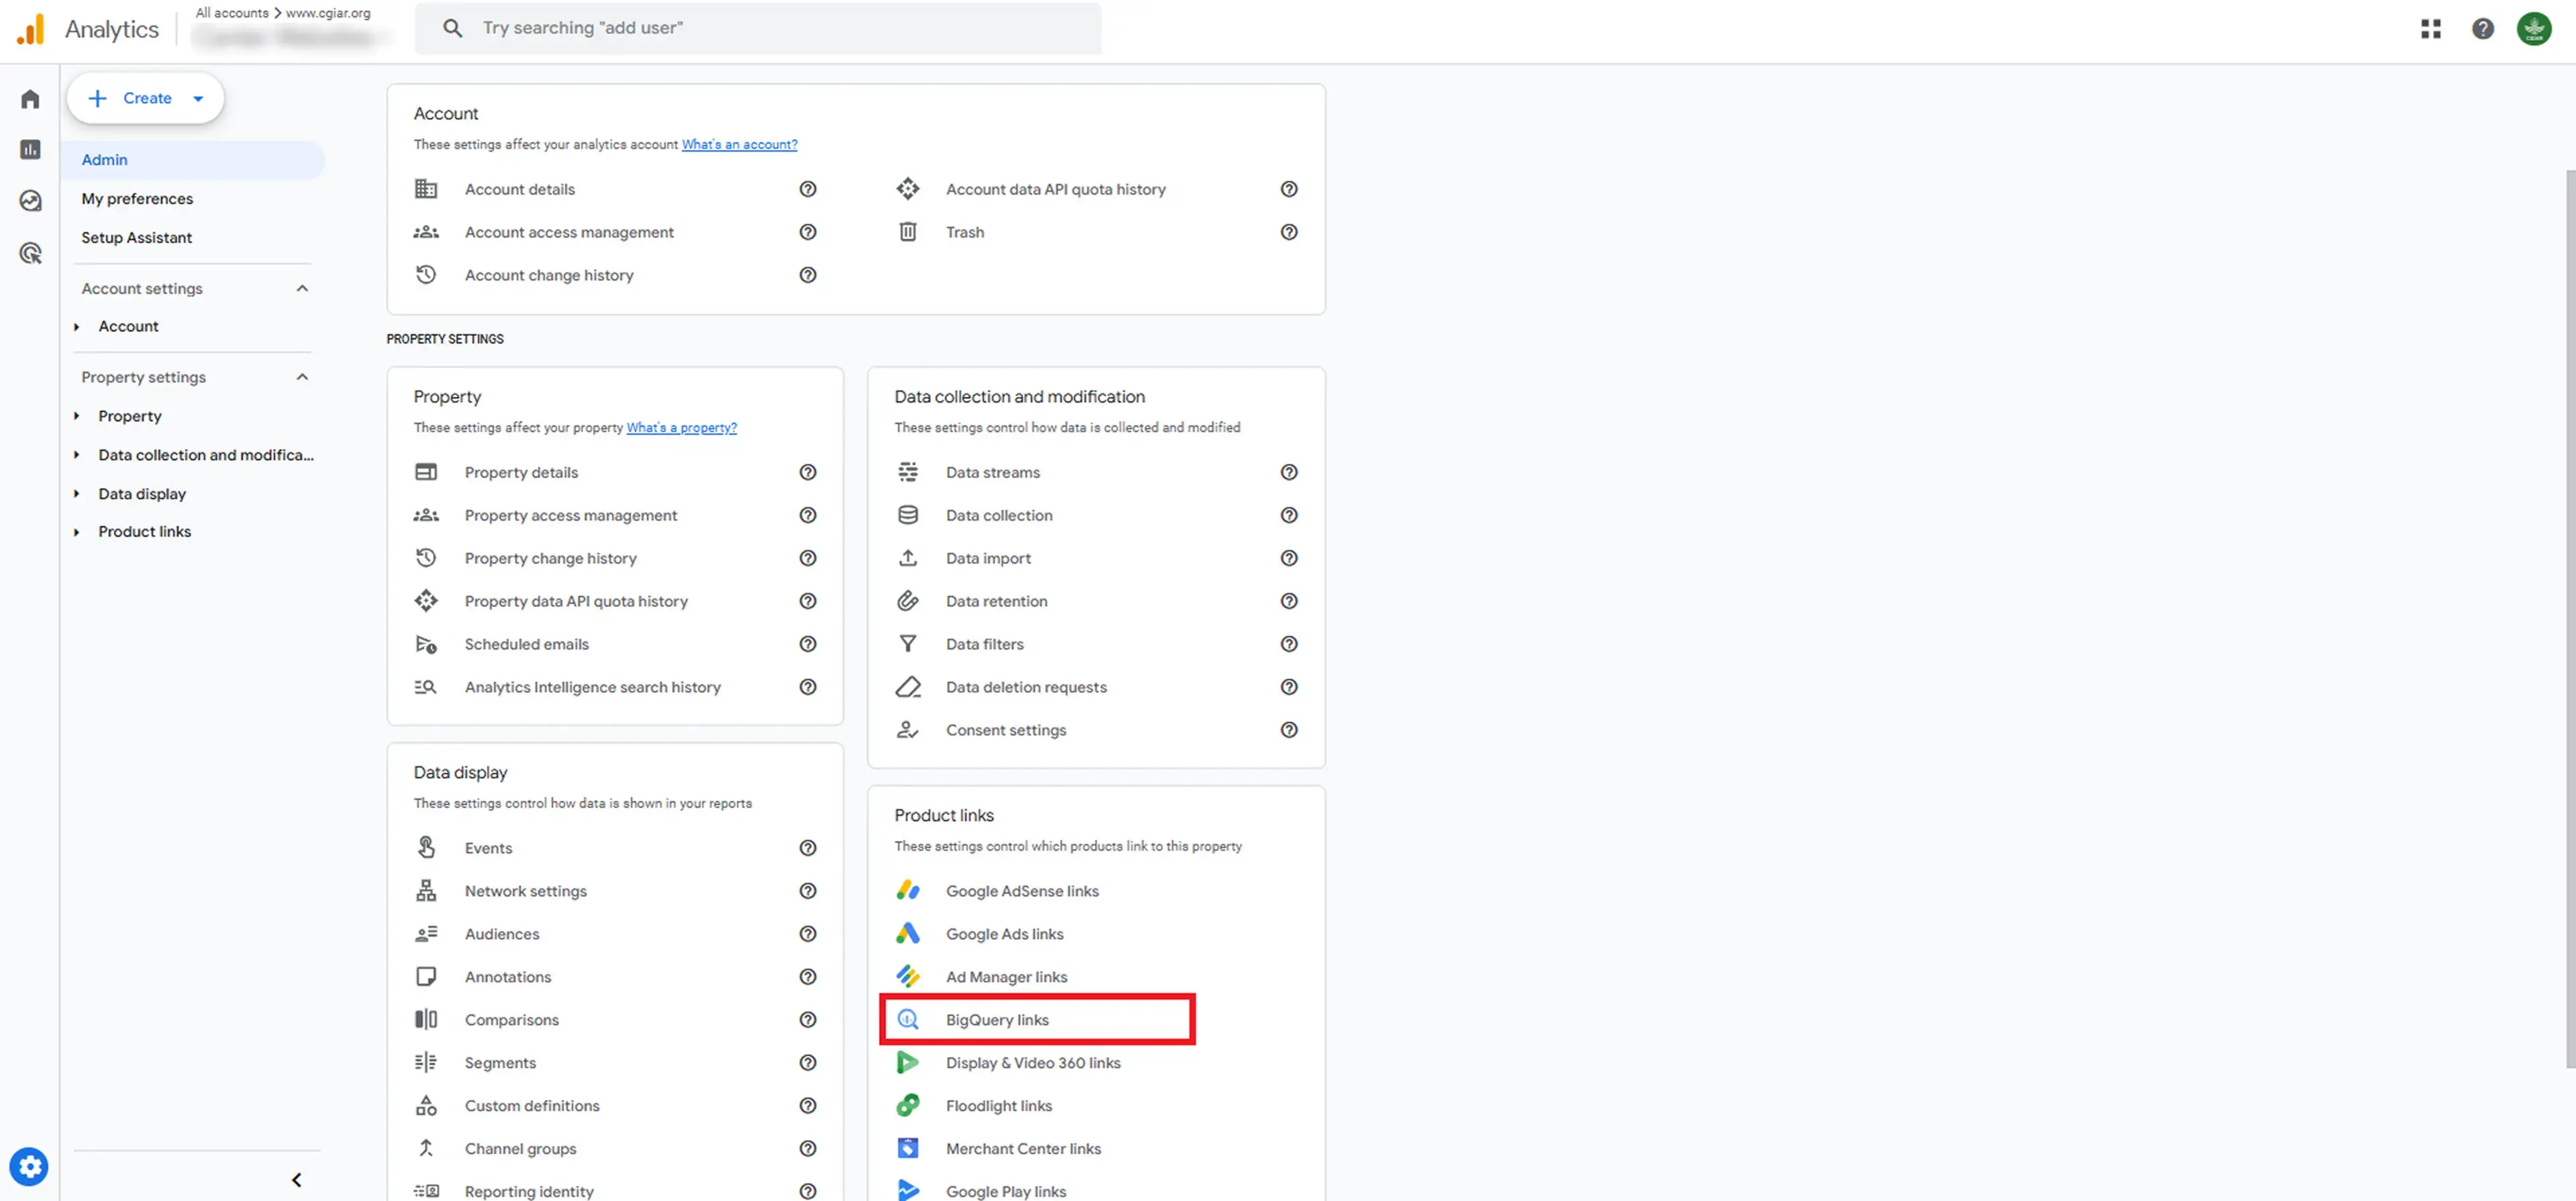Viewport: 2576px width, 1201px height.
Task: Open the Create dropdown button
Action: tap(146, 98)
